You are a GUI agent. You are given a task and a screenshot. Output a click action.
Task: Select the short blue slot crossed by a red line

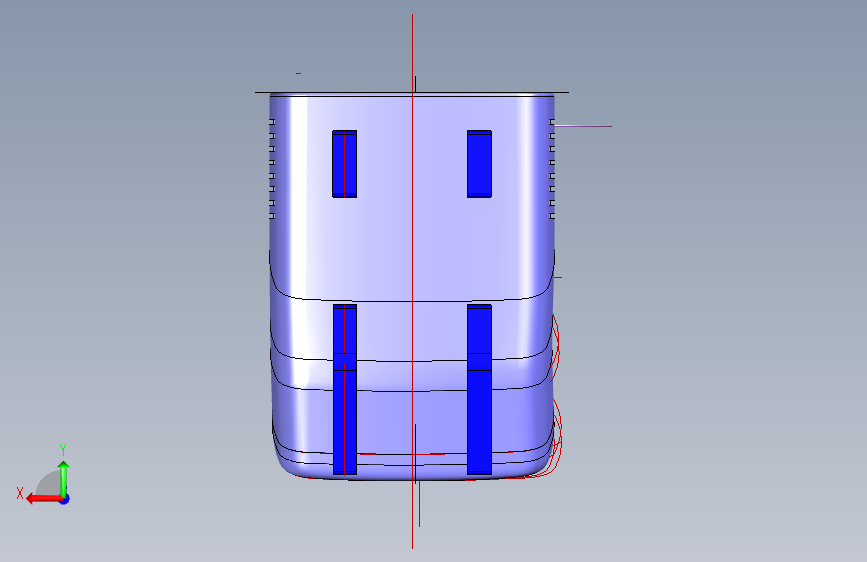tap(344, 164)
